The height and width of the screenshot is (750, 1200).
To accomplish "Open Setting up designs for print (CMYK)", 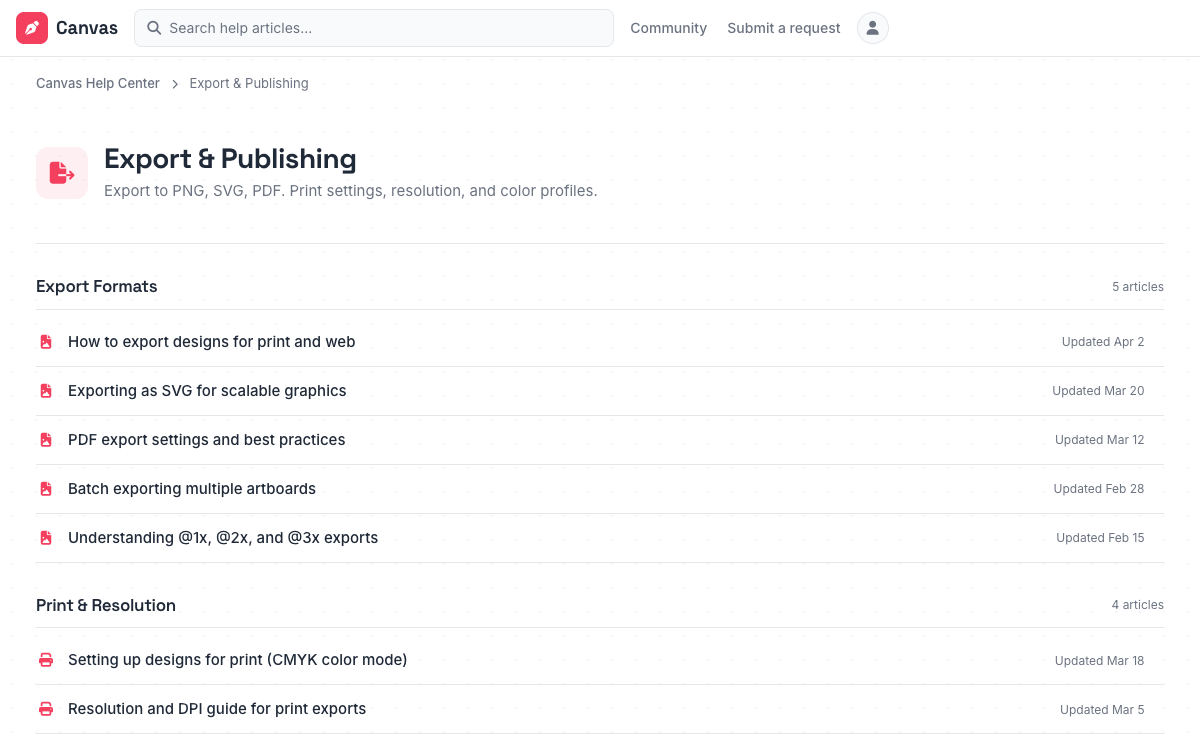I will click(x=238, y=660).
